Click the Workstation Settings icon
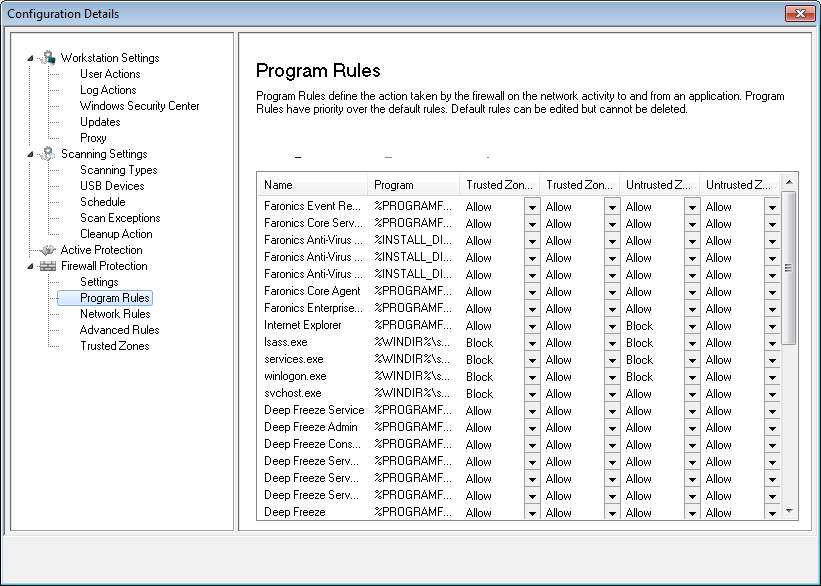821x586 pixels. click(x=48, y=58)
